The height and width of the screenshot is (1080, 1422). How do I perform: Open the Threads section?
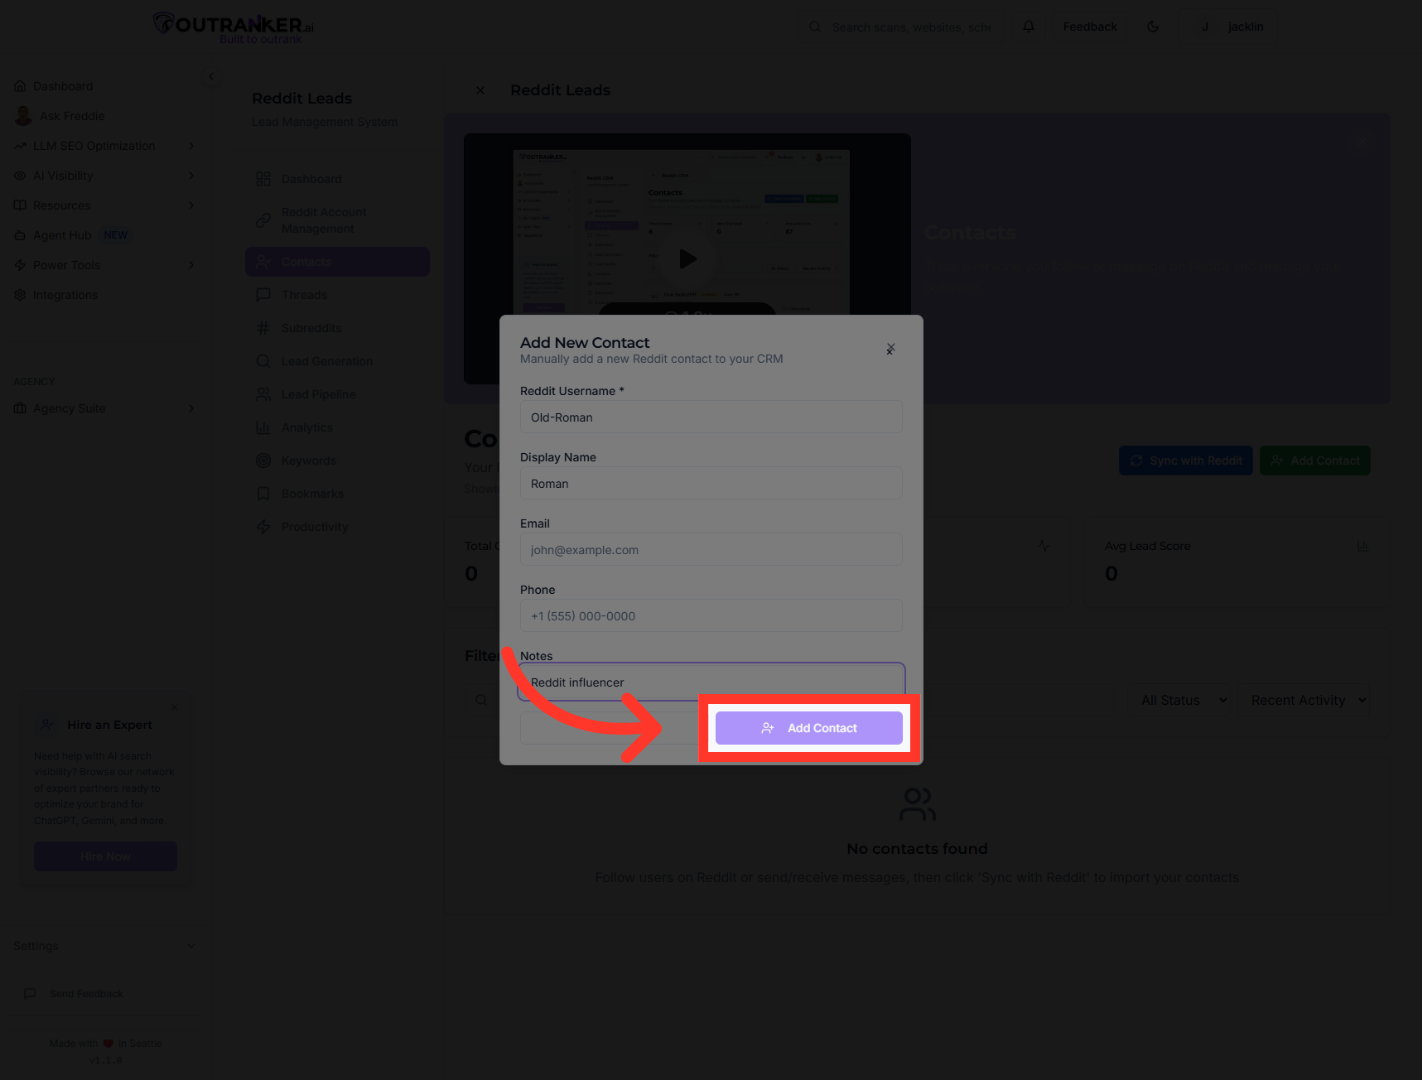[x=337, y=295]
